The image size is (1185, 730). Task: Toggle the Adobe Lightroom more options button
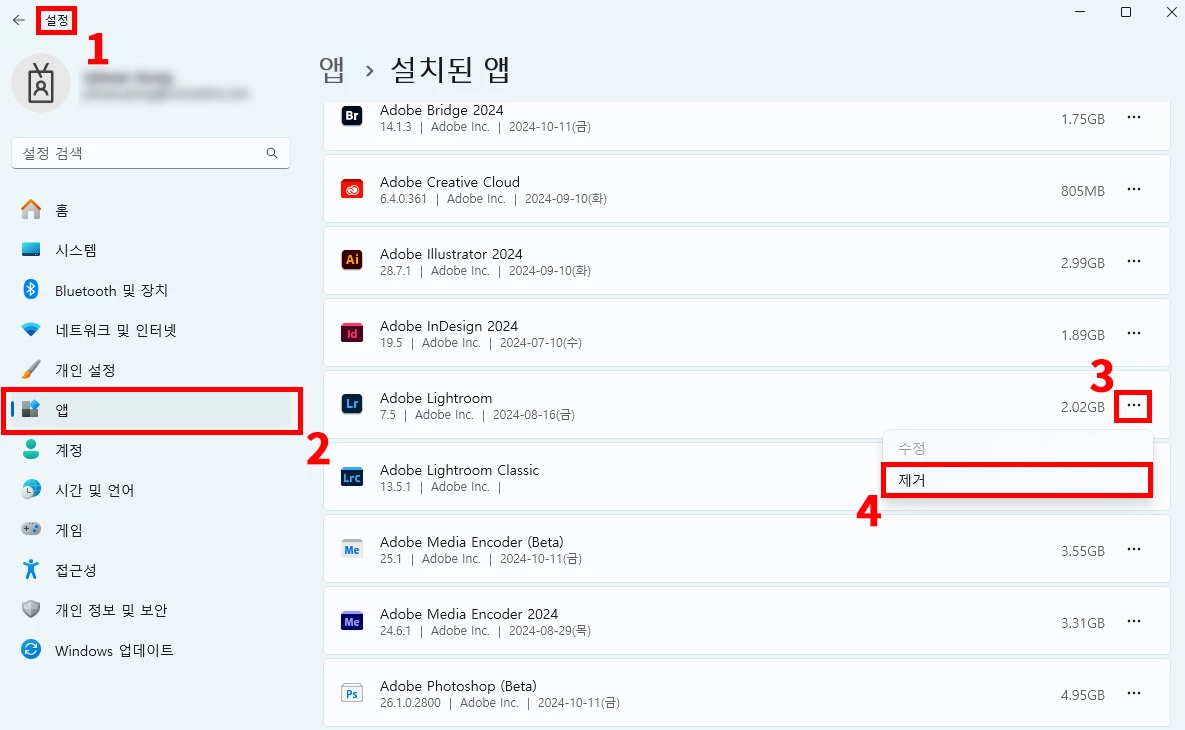pos(1134,406)
